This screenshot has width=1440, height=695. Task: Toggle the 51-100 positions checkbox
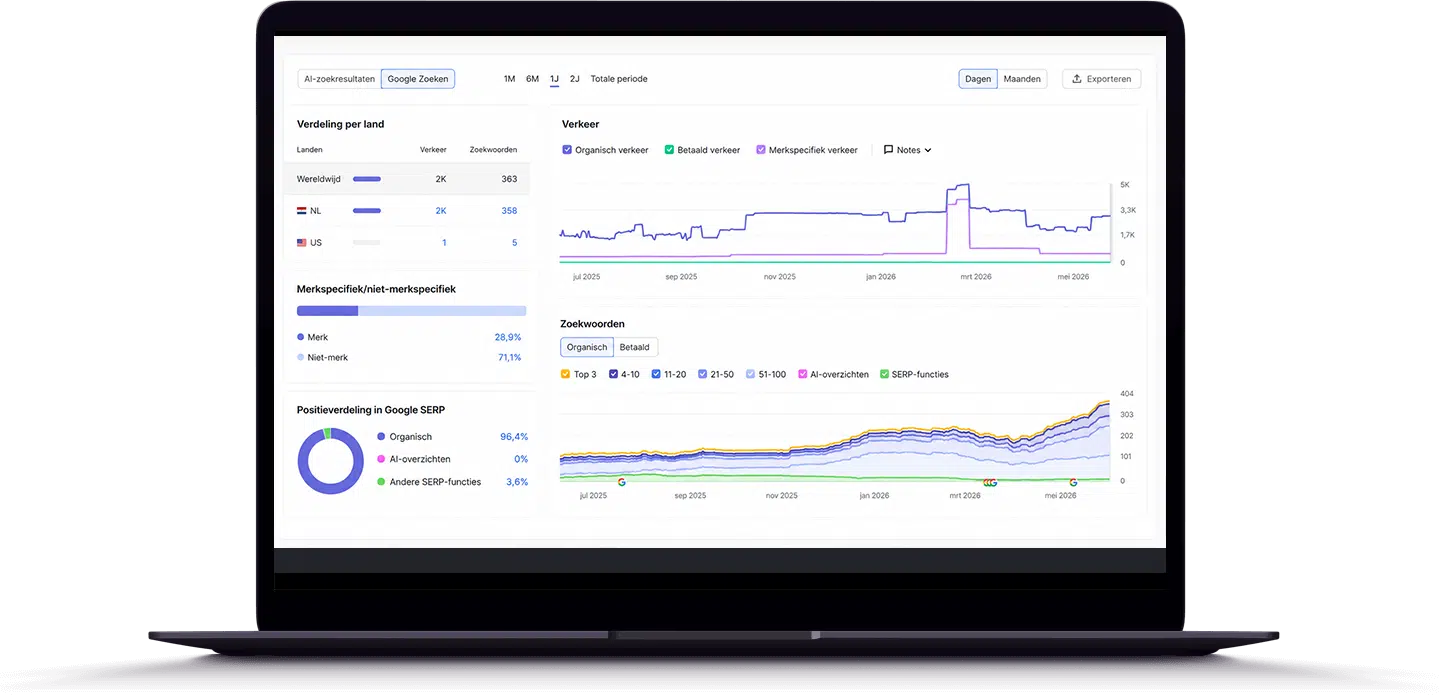[x=750, y=375]
